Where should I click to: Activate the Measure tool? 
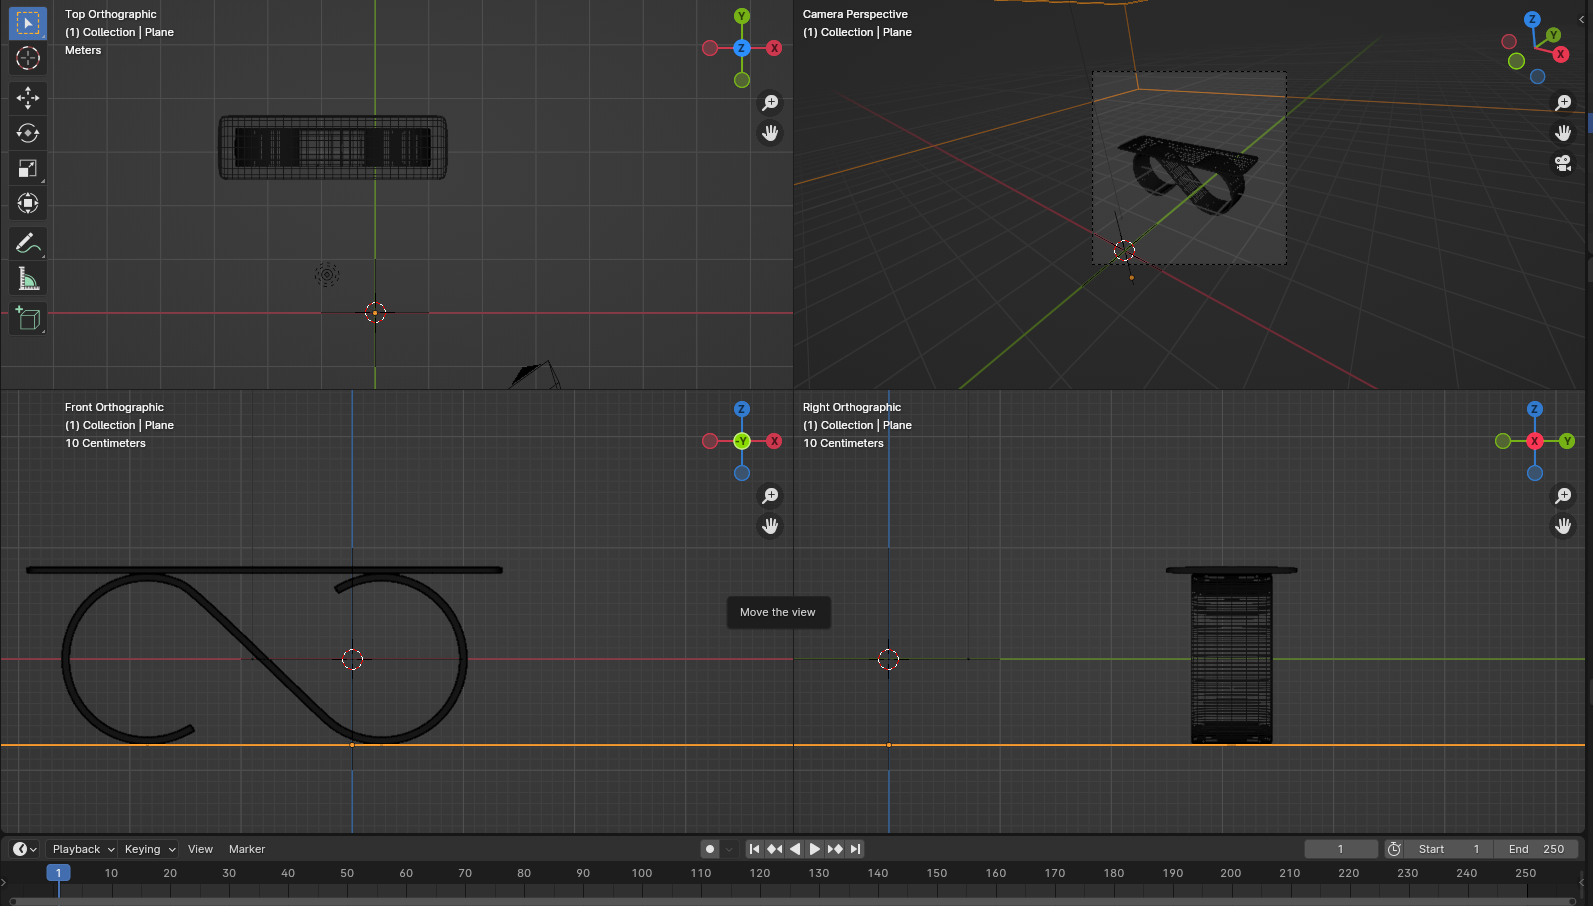(28, 280)
